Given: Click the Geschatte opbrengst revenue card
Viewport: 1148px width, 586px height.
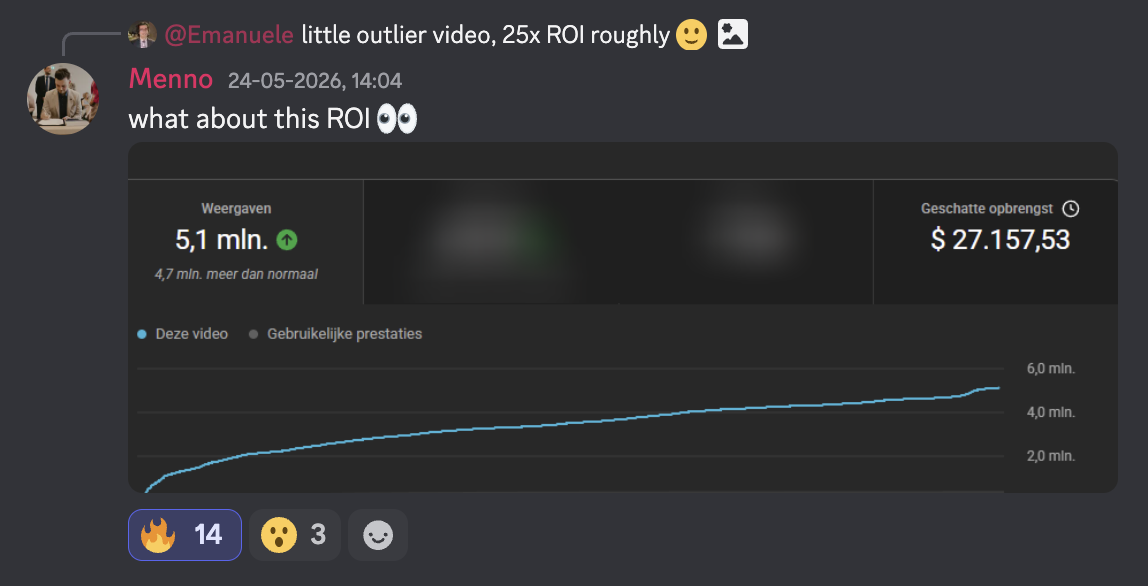Looking at the screenshot, I should coord(996,242).
